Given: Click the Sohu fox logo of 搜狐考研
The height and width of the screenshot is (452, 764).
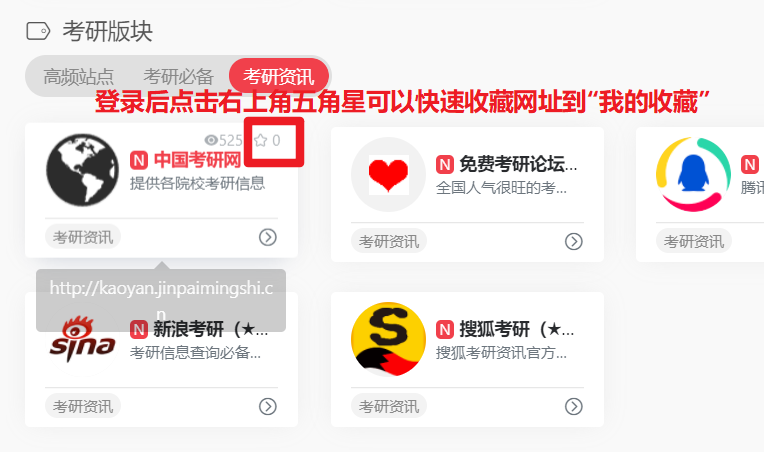Looking at the screenshot, I should pyautogui.click(x=388, y=339).
